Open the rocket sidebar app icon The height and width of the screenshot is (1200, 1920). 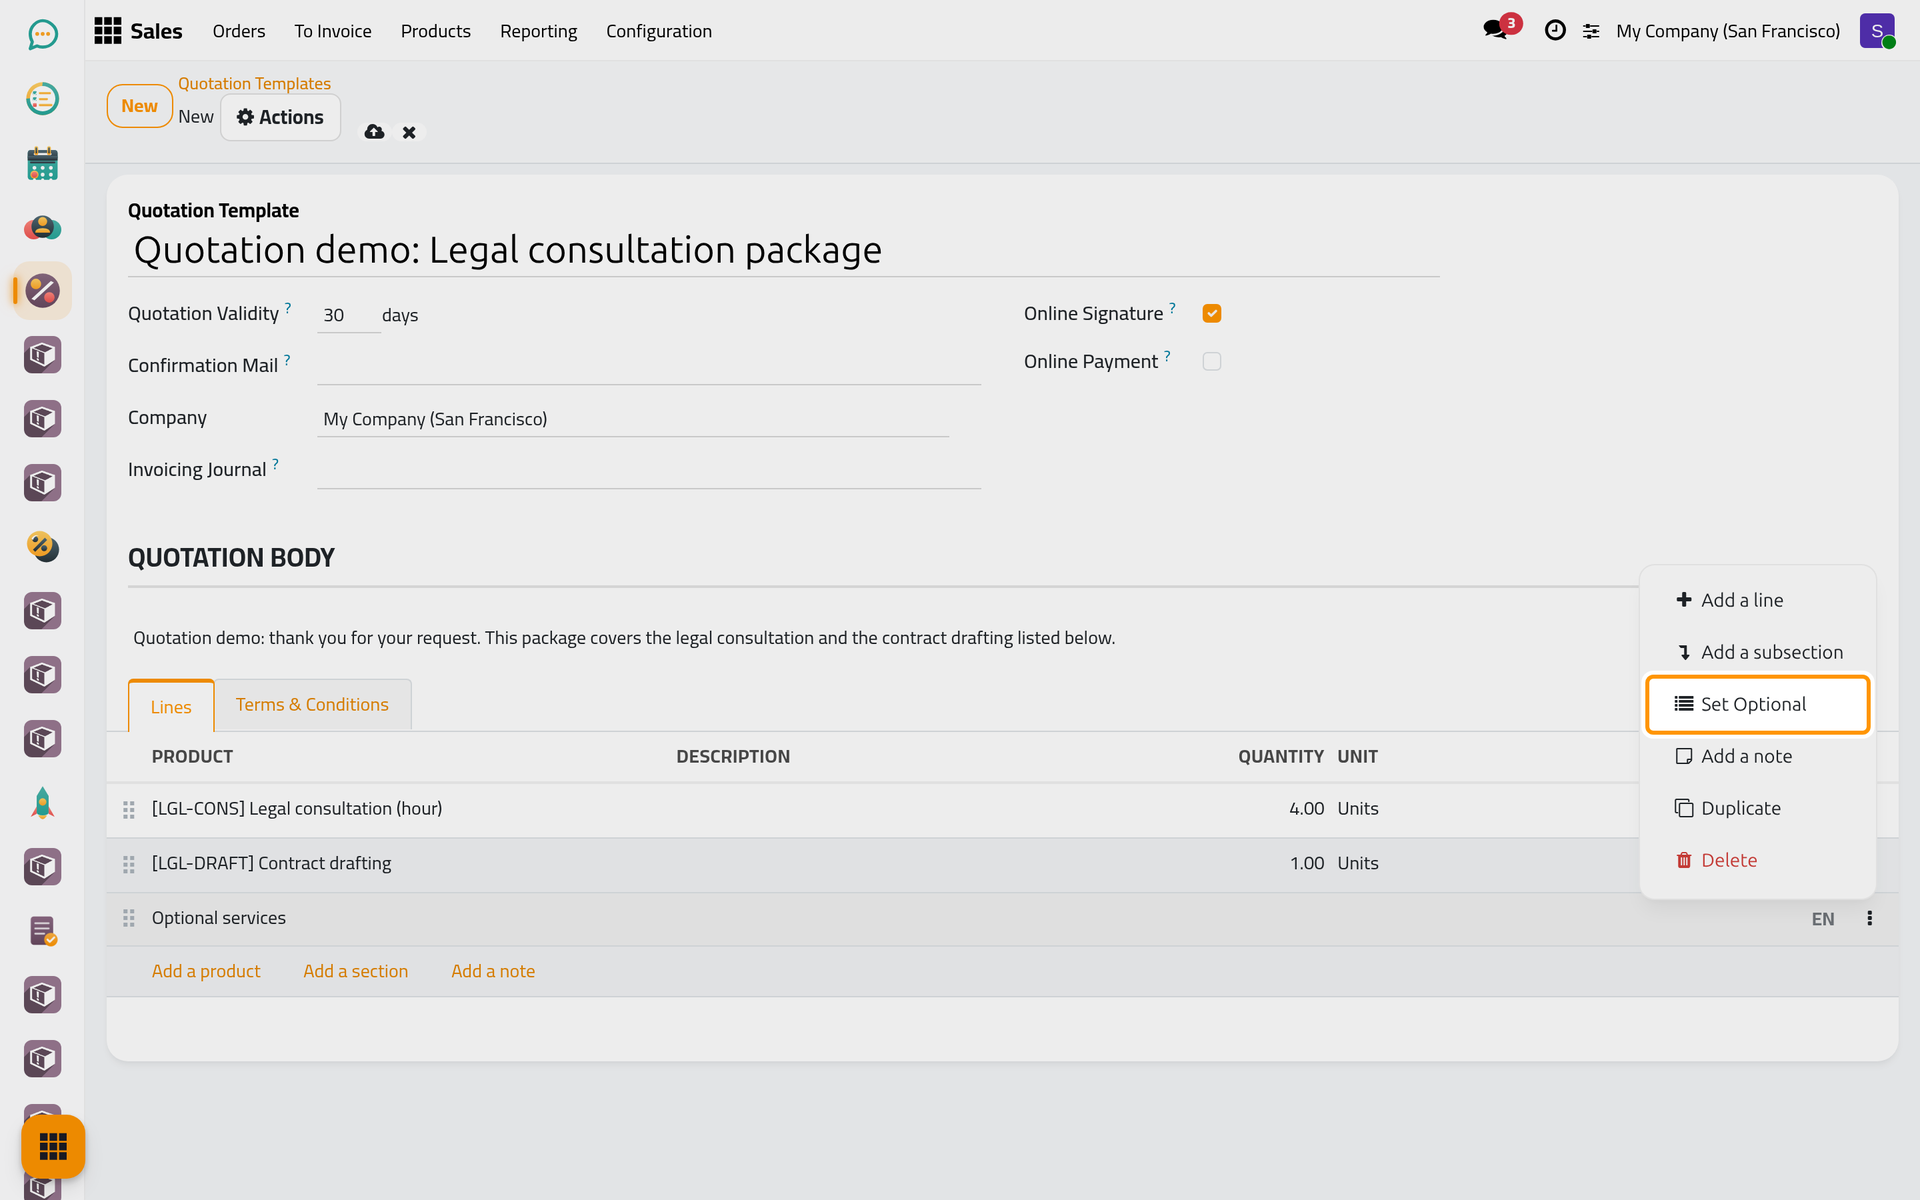click(42, 803)
